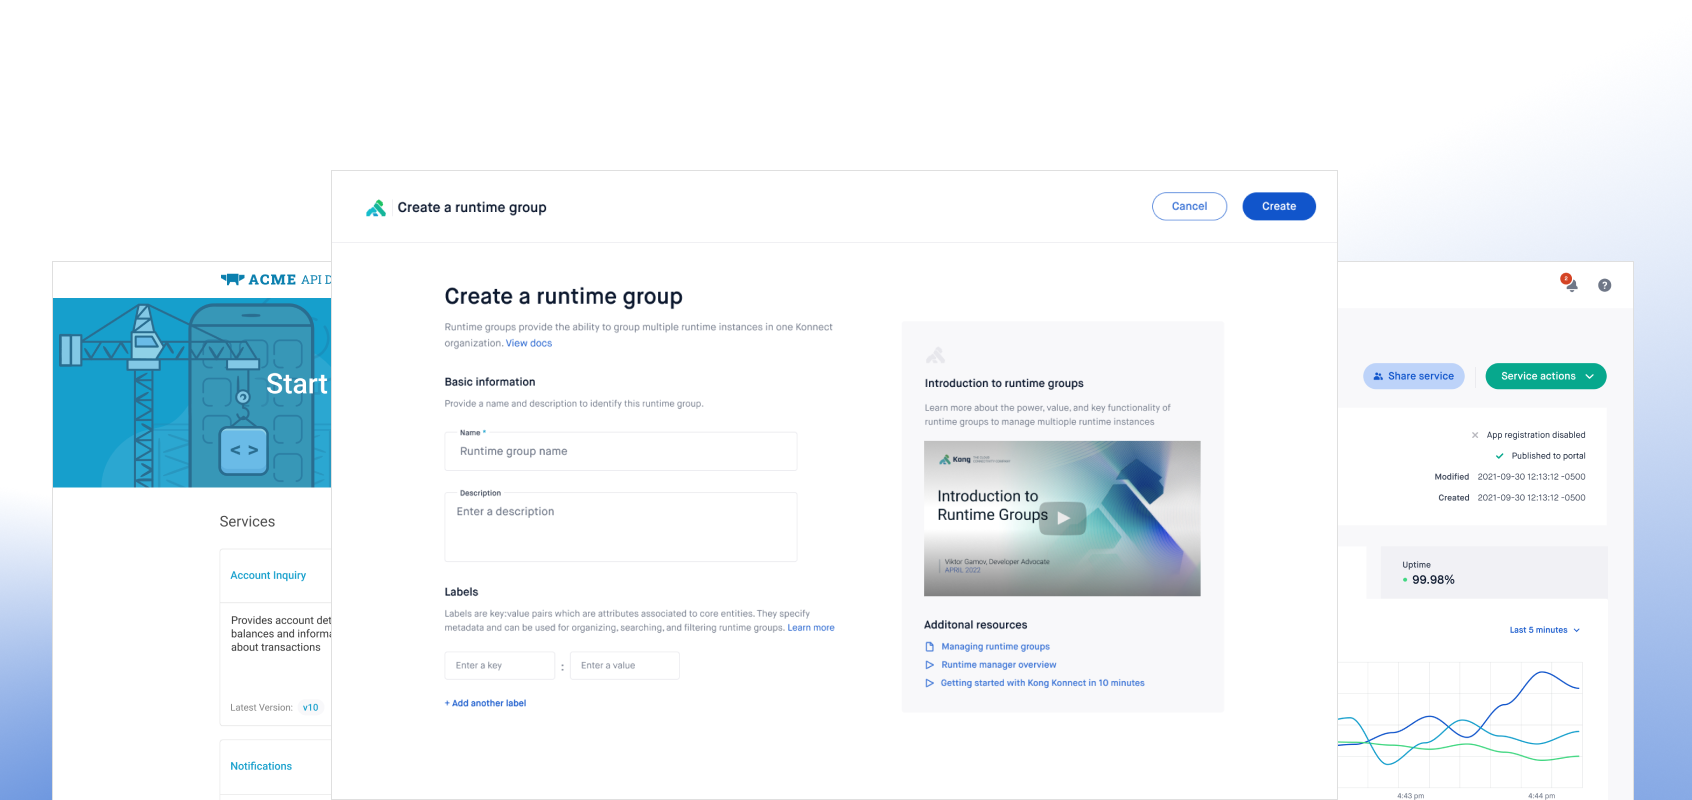Click the document icon beside Managing runtime groups
Image resolution: width=1692 pixels, height=800 pixels.
pos(929,647)
